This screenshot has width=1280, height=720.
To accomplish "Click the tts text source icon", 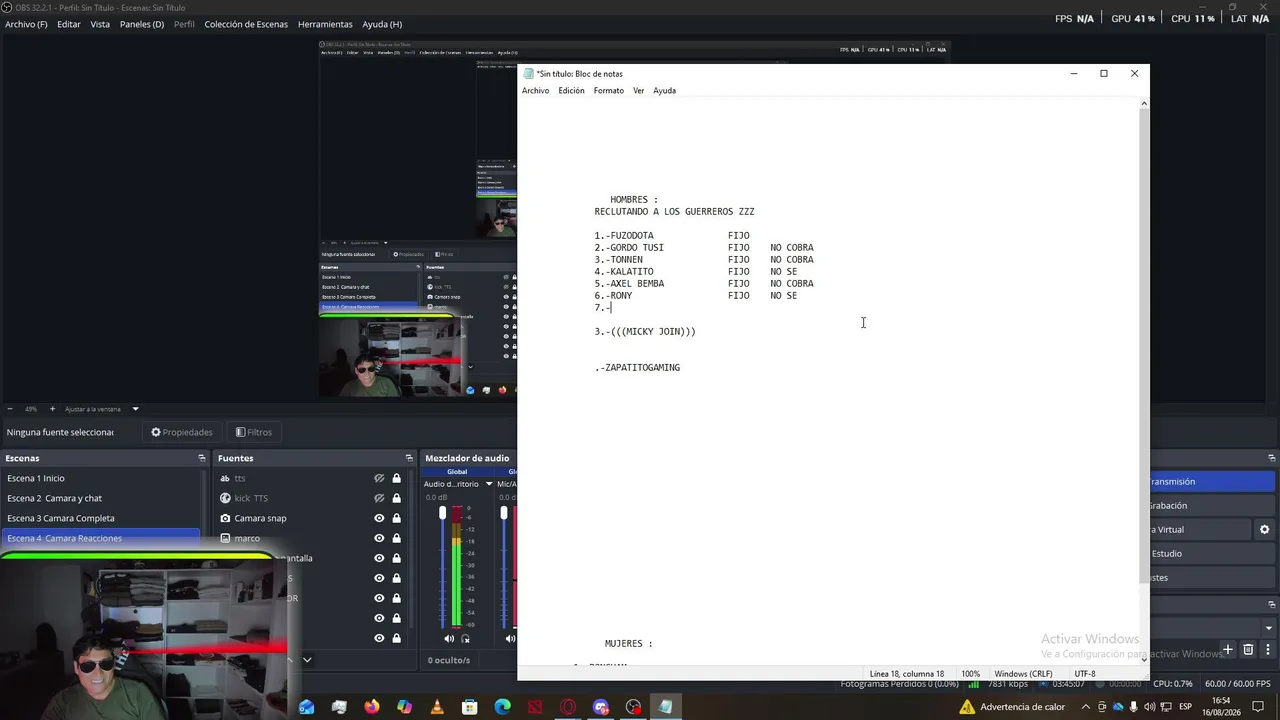I will pos(225,478).
